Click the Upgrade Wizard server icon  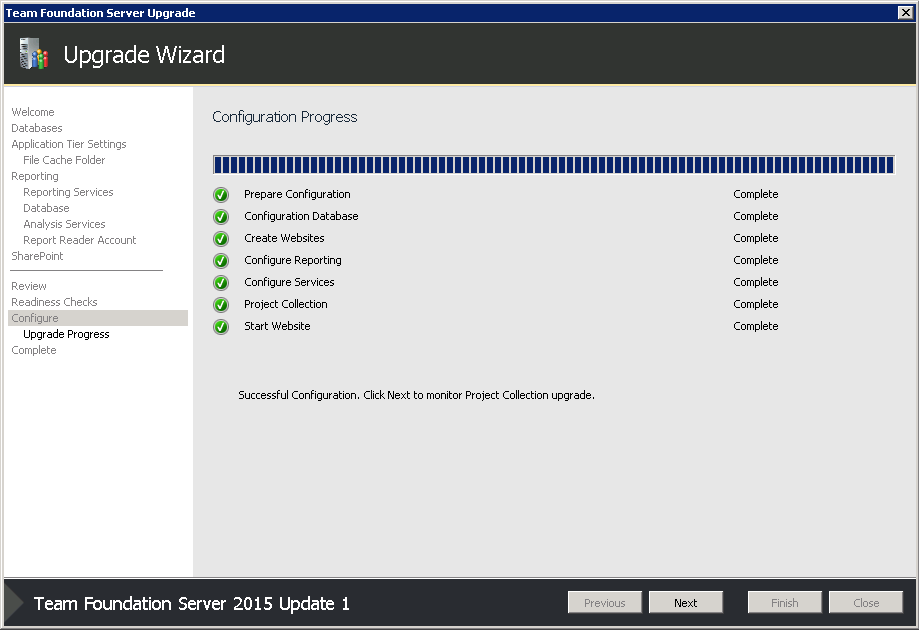pos(33,53)
